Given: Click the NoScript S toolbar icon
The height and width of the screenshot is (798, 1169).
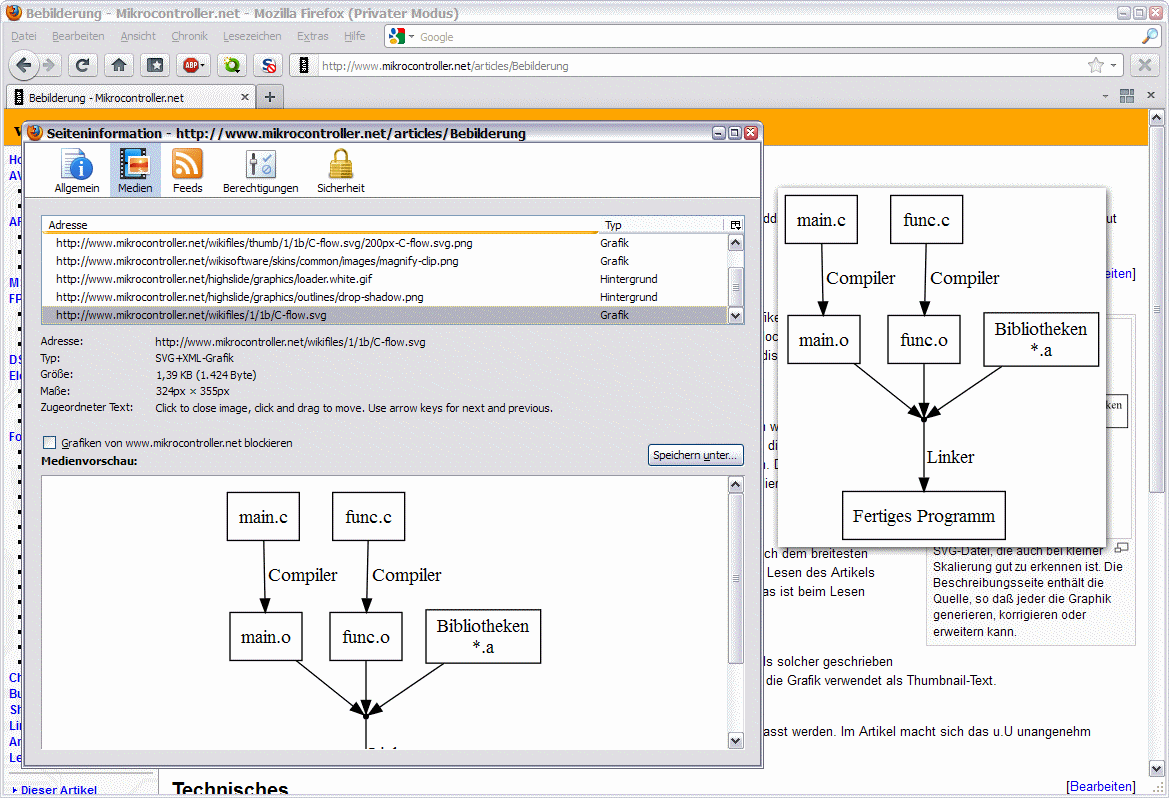Looking at the screenshot, I should [x=268, y=66].
